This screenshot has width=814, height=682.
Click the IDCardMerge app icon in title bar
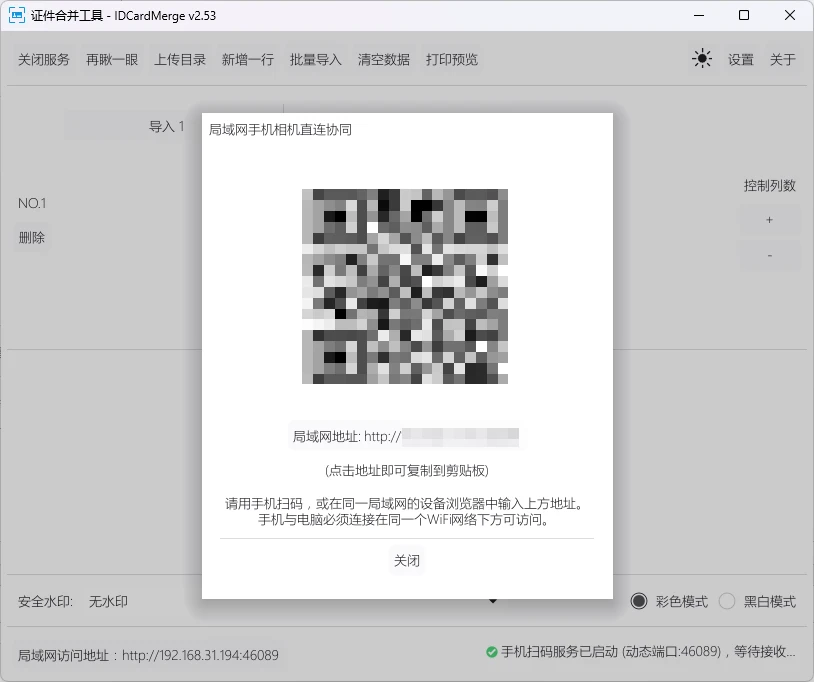click(x=17, y=16)
